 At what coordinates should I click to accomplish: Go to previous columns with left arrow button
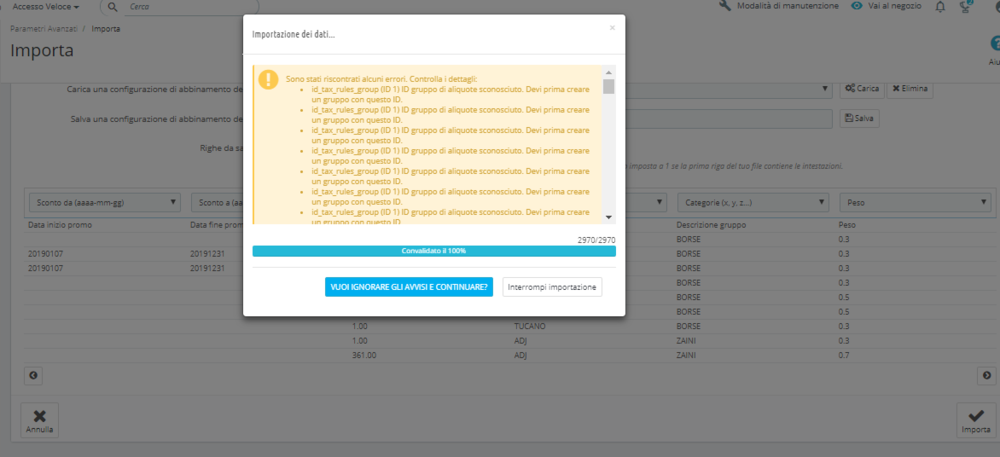(x=33, y=375)
